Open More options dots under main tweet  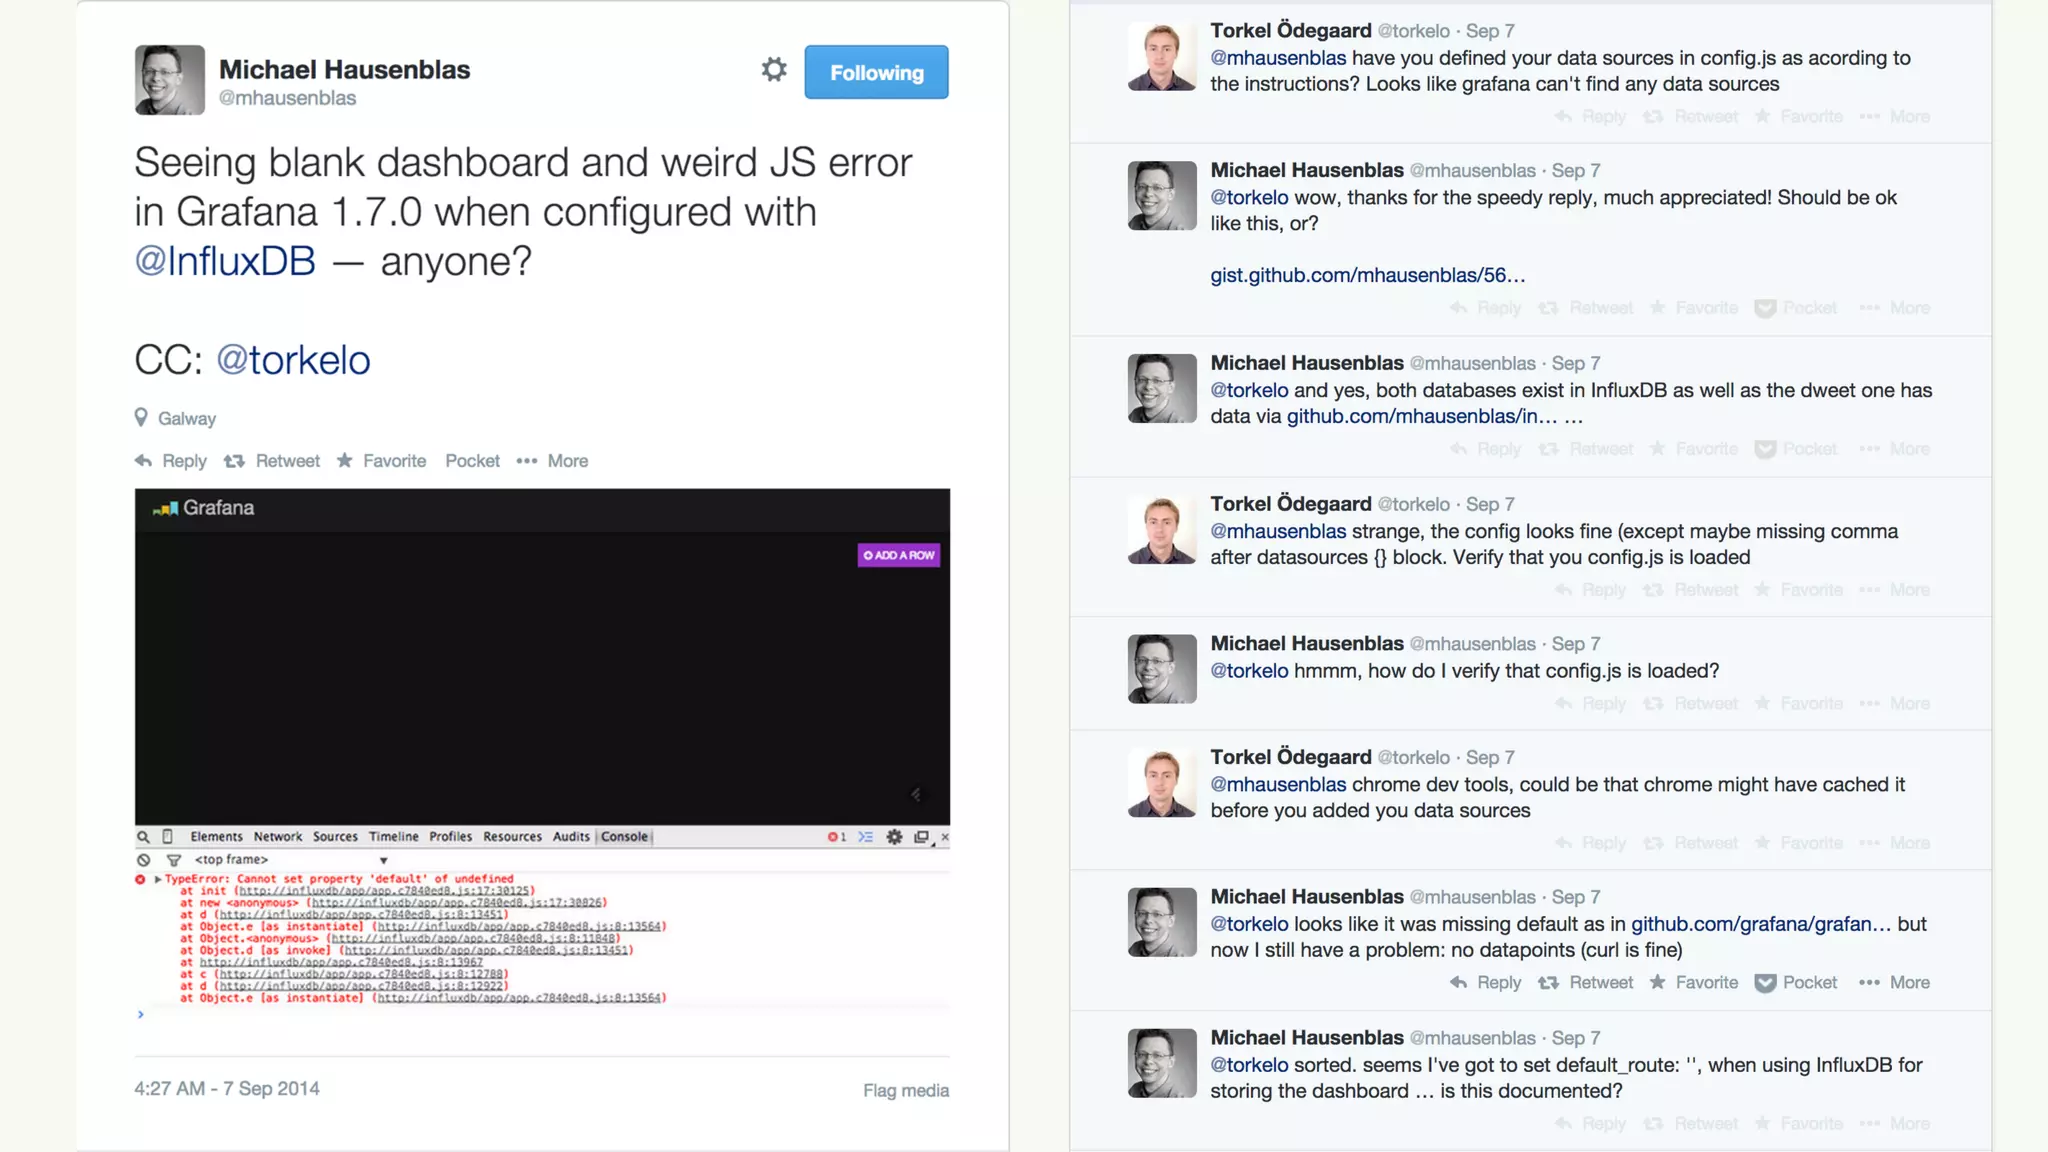pyautogui.click(x=527, y=461)
